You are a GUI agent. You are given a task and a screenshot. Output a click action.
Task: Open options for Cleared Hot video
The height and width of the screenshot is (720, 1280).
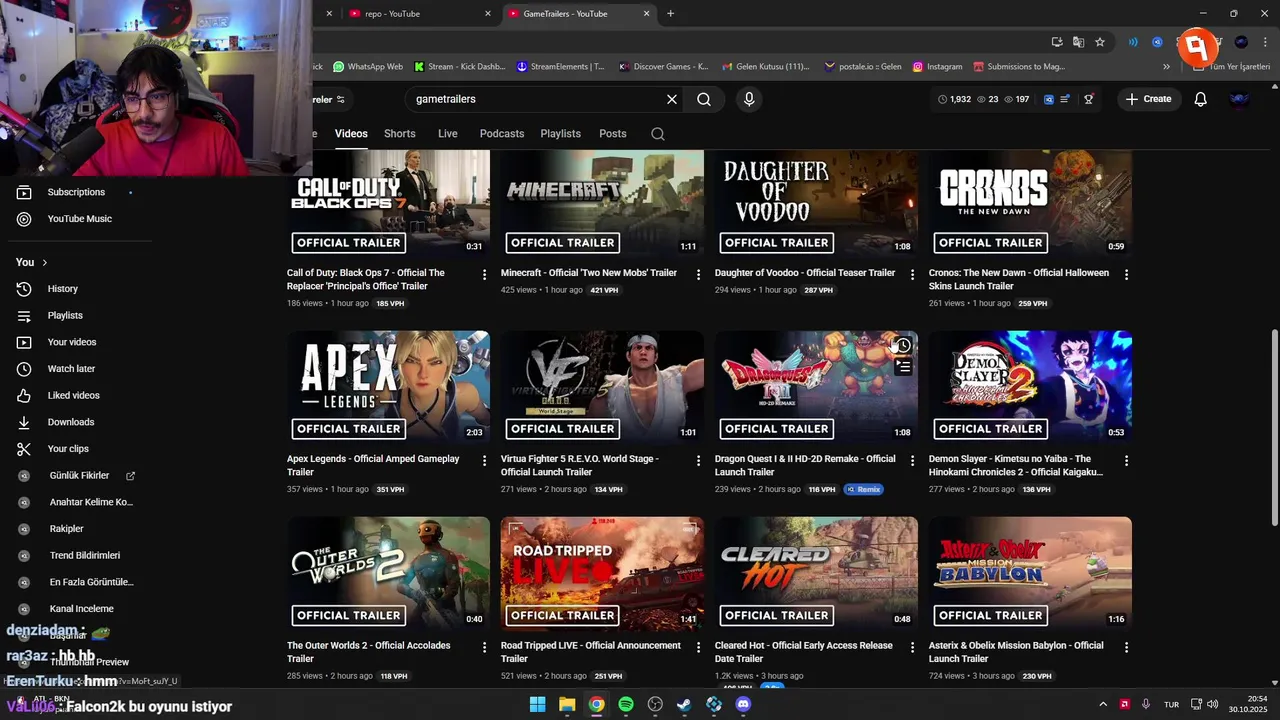click(913, 647)
